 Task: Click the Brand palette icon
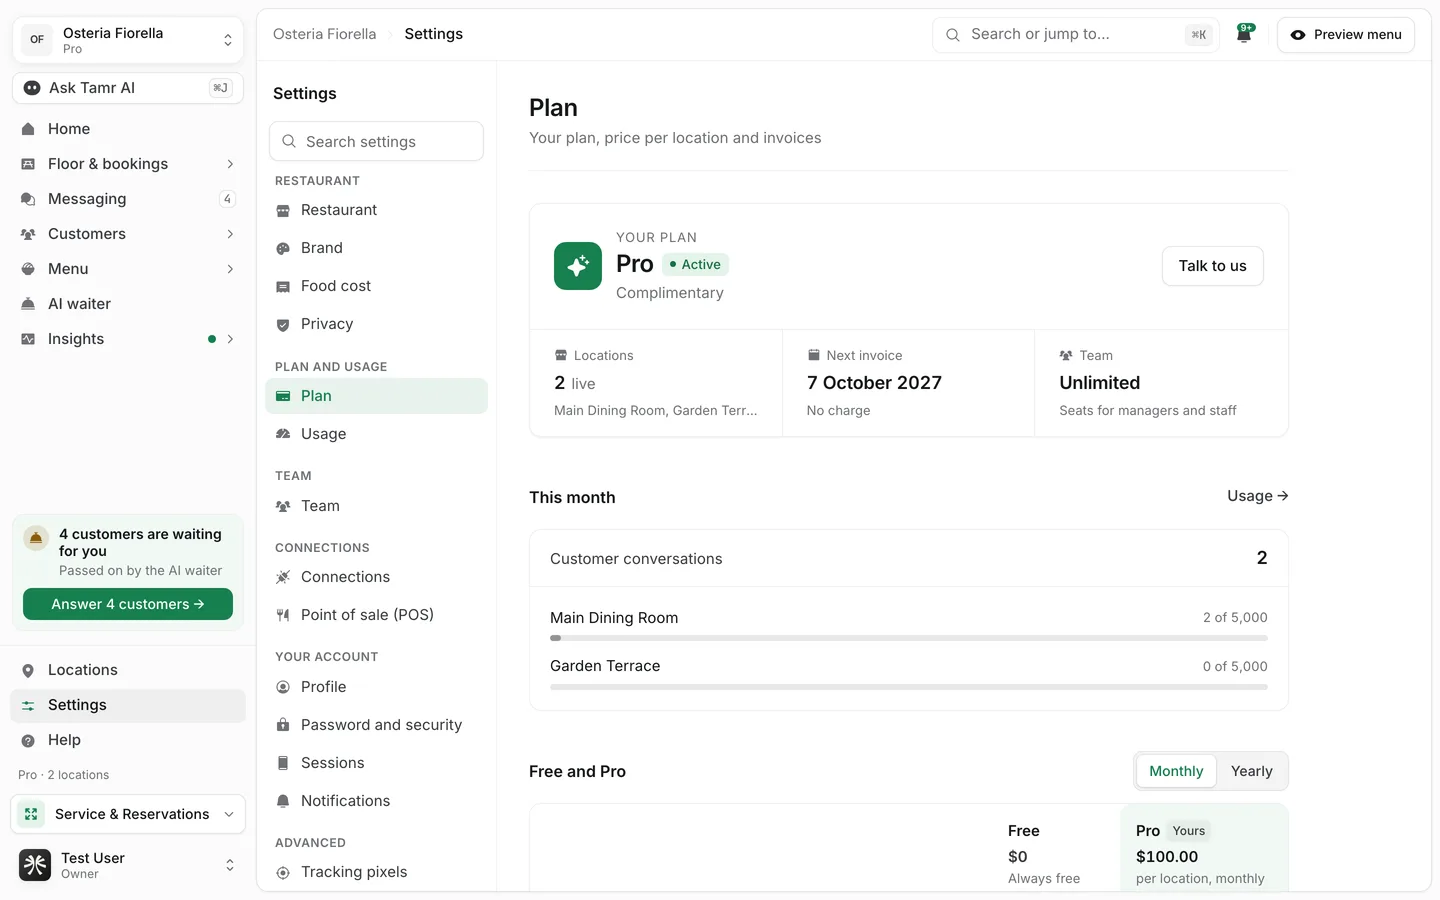tap(283, 248)
